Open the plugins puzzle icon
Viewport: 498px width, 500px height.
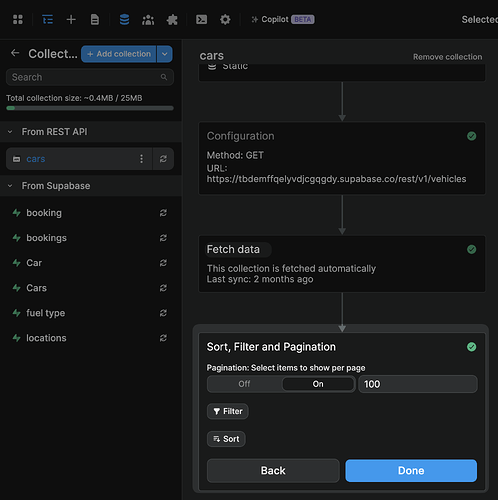[172, 20]
